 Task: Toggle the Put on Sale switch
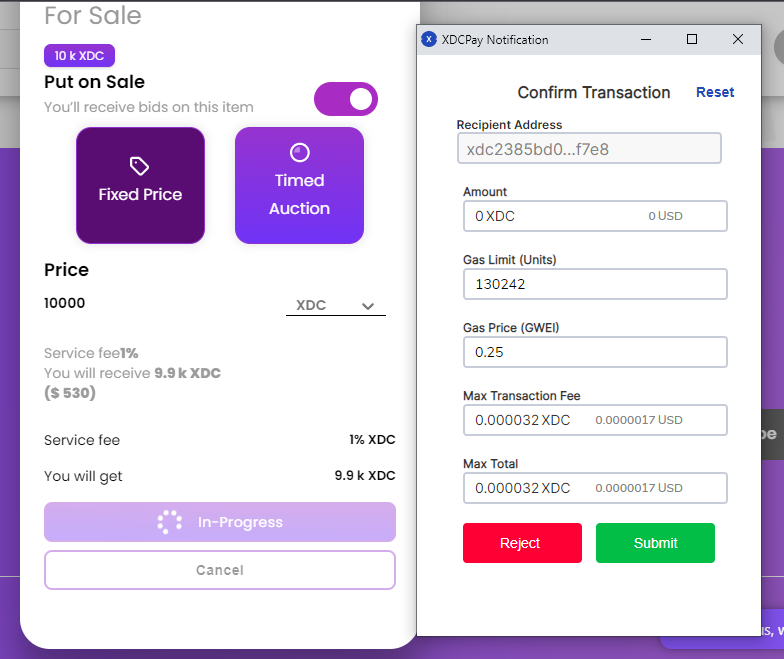tap(346, 99)
